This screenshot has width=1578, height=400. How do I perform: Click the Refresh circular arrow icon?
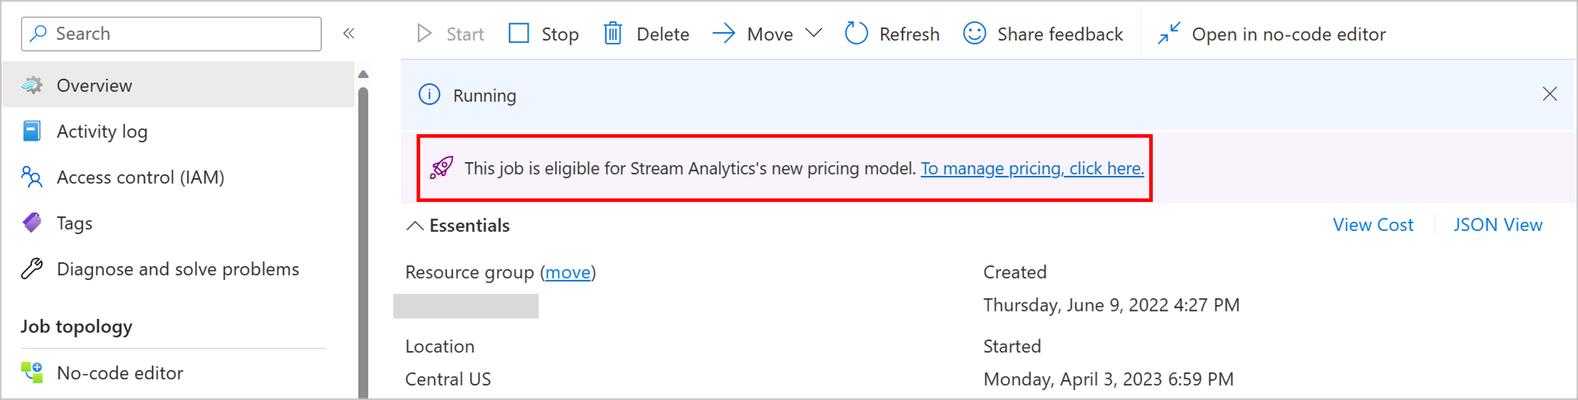[x=856, y=33]
